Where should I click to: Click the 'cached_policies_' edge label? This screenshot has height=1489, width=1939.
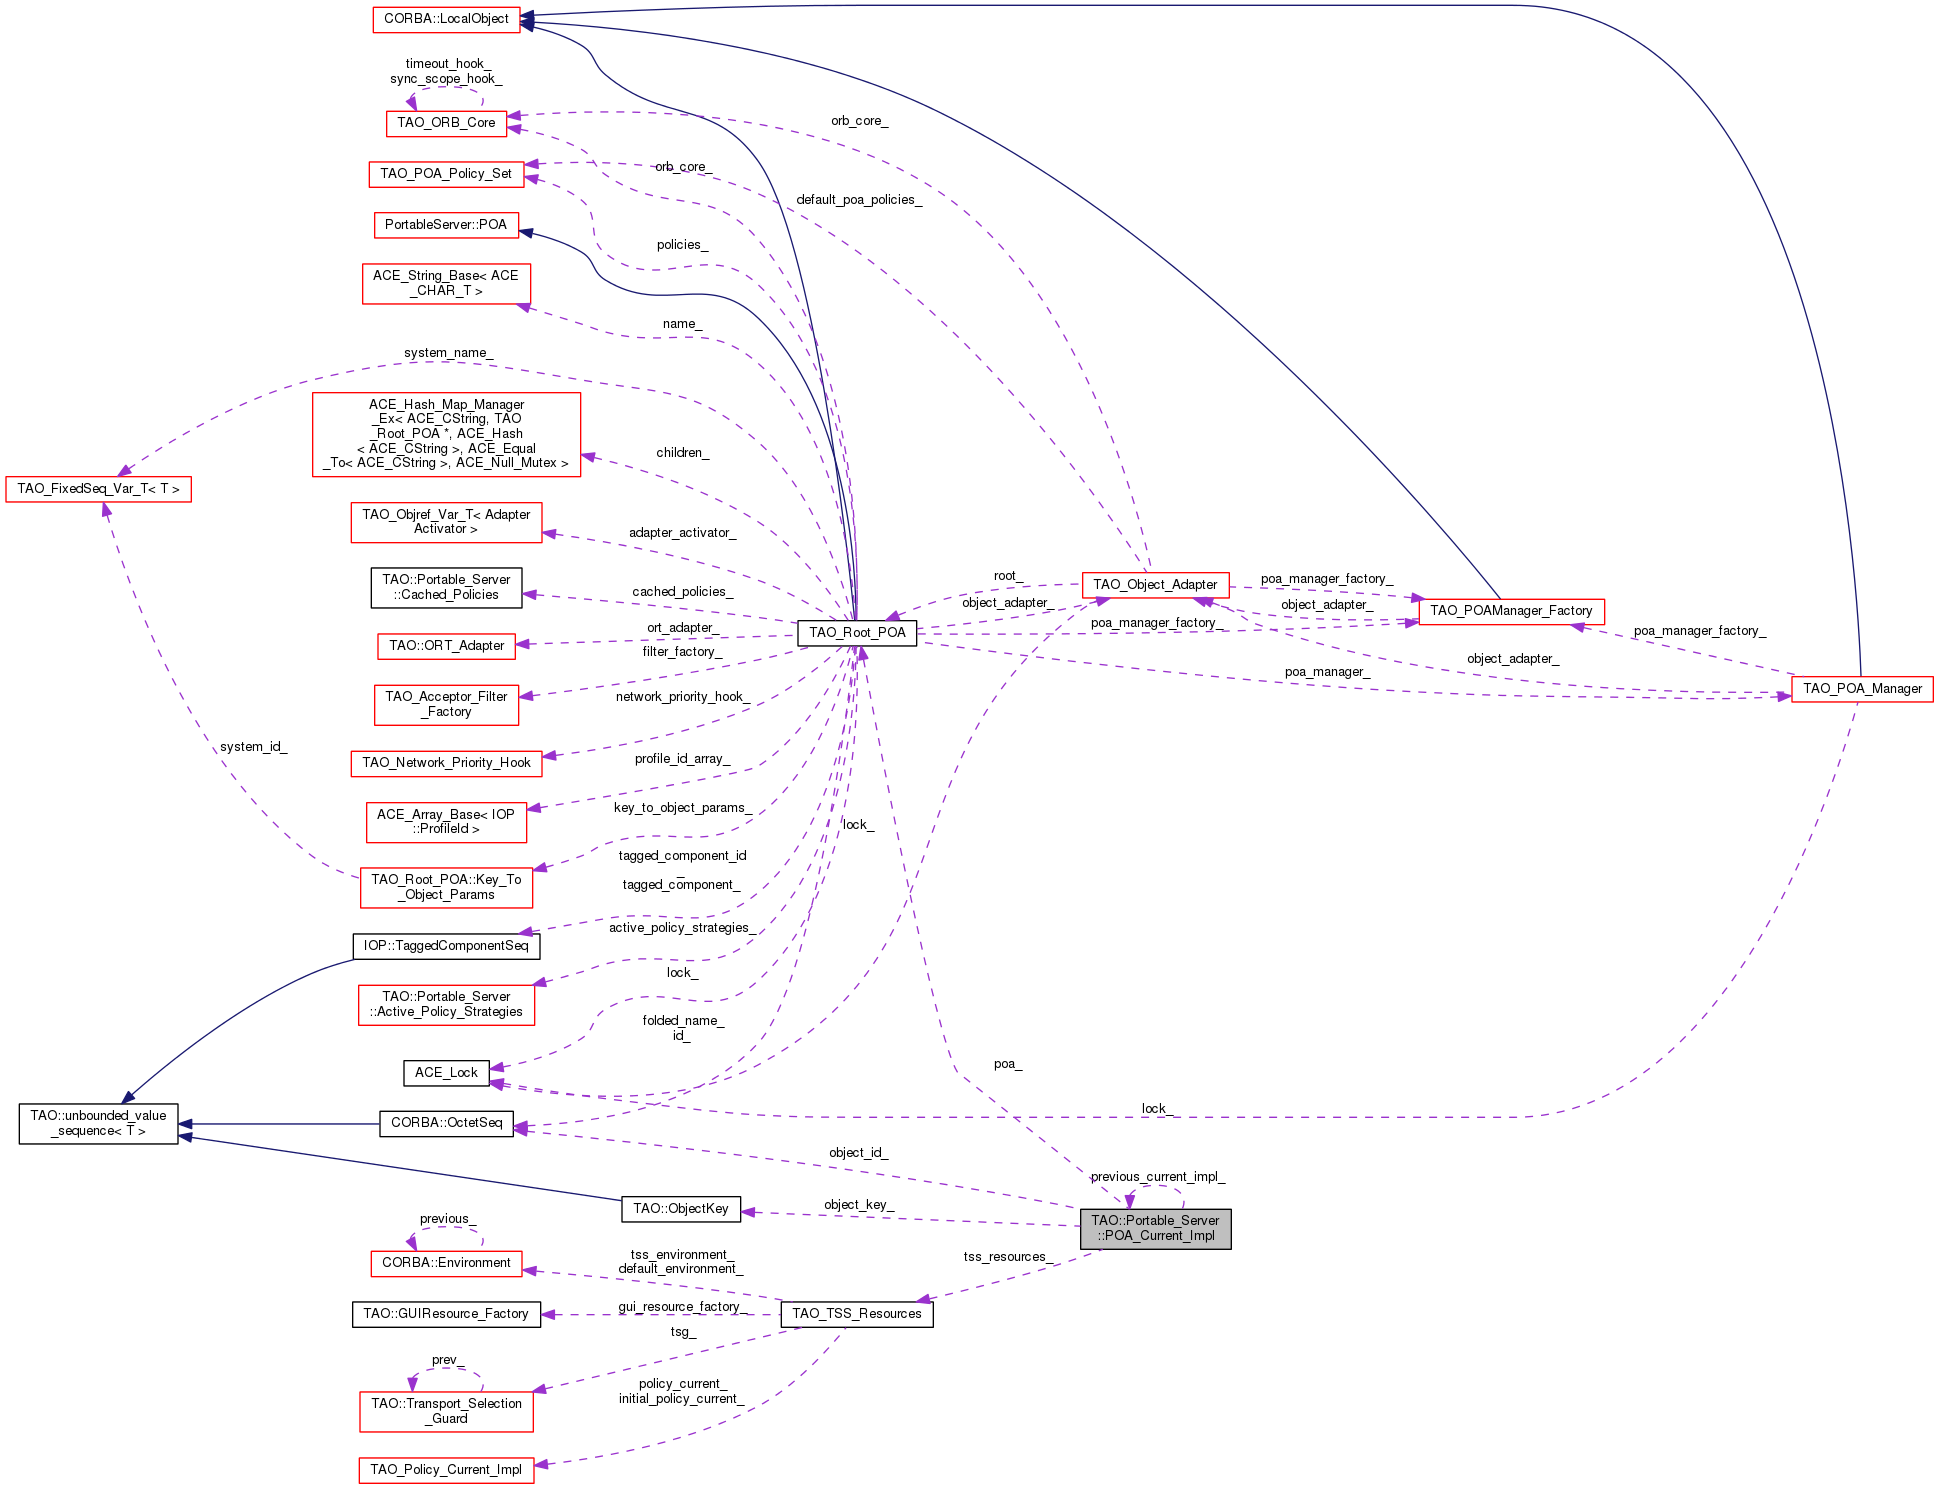point(683,592)
